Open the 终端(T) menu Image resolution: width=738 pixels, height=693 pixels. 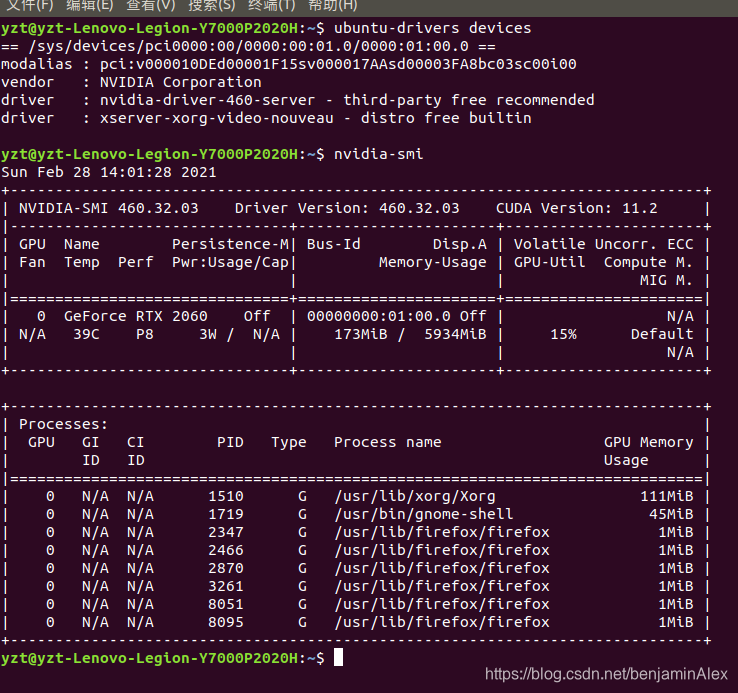(272, 5)
